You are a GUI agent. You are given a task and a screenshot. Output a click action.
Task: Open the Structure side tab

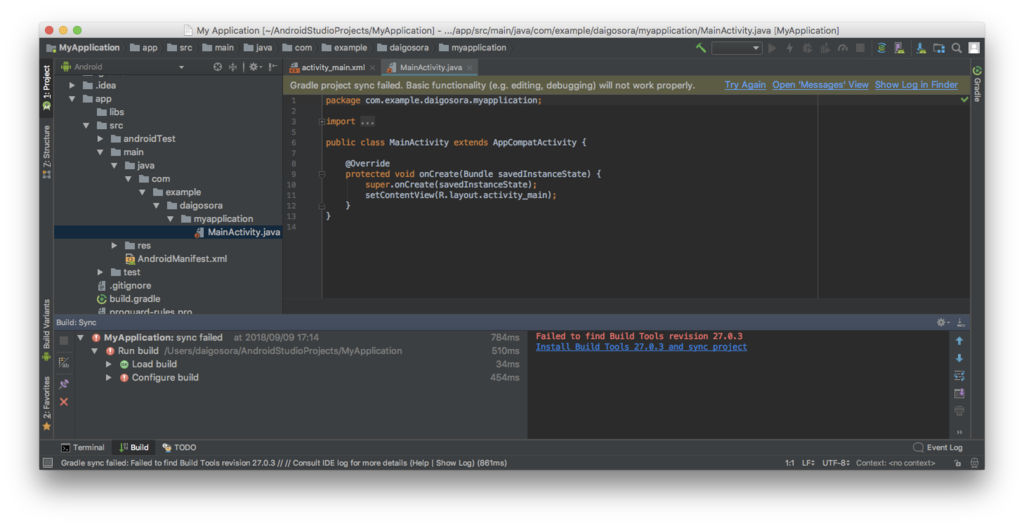pos(46,151)
